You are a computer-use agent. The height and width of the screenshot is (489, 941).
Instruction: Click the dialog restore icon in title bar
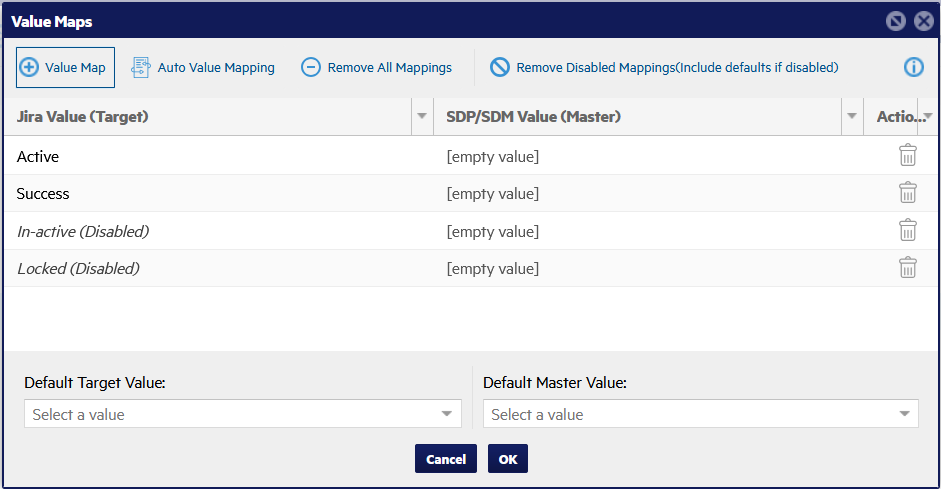pyautogui.click(x=895, y=22)
